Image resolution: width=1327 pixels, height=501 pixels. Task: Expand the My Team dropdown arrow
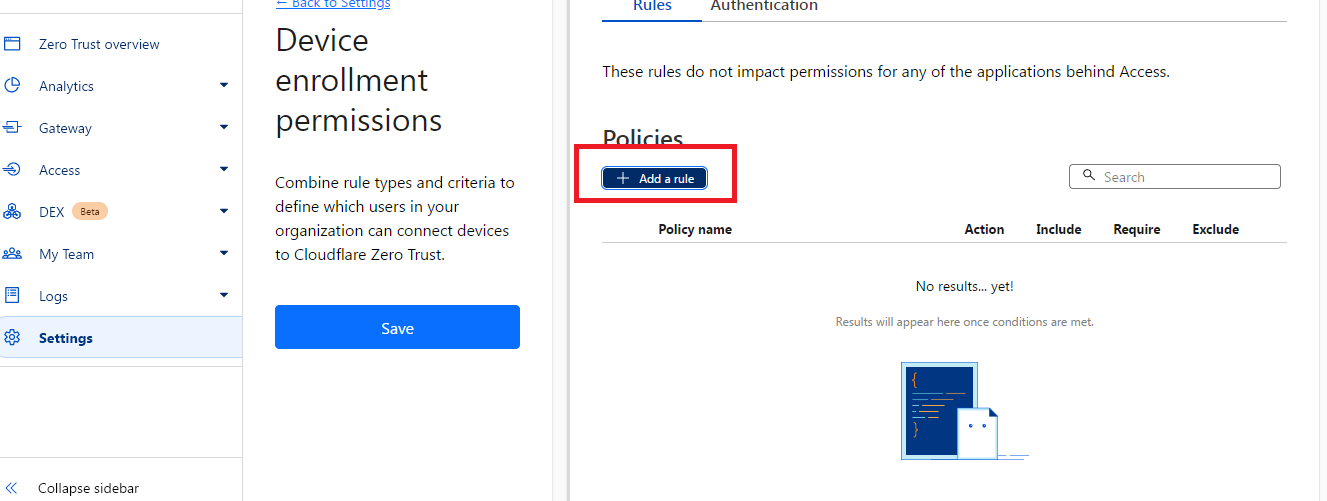[224, 254]
